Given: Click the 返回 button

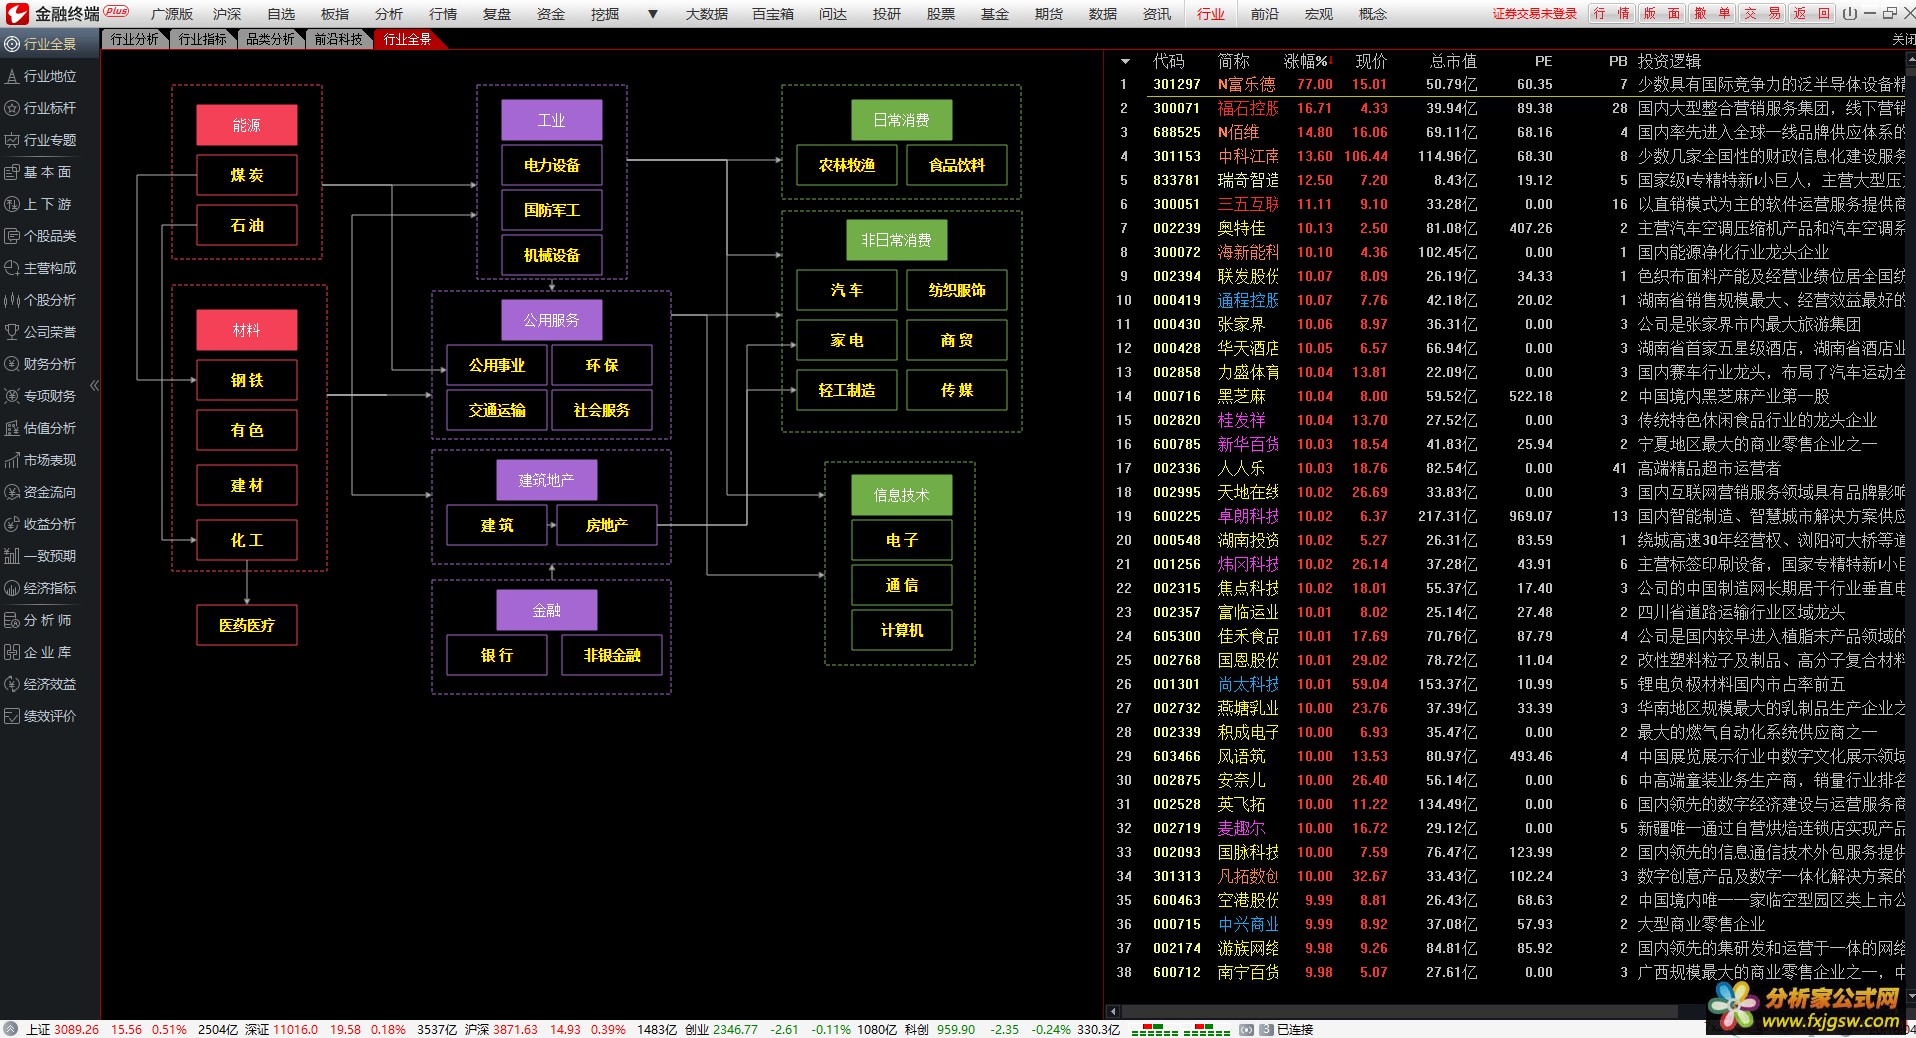Looking at the screenshot, I should [x=1812, y=13].
